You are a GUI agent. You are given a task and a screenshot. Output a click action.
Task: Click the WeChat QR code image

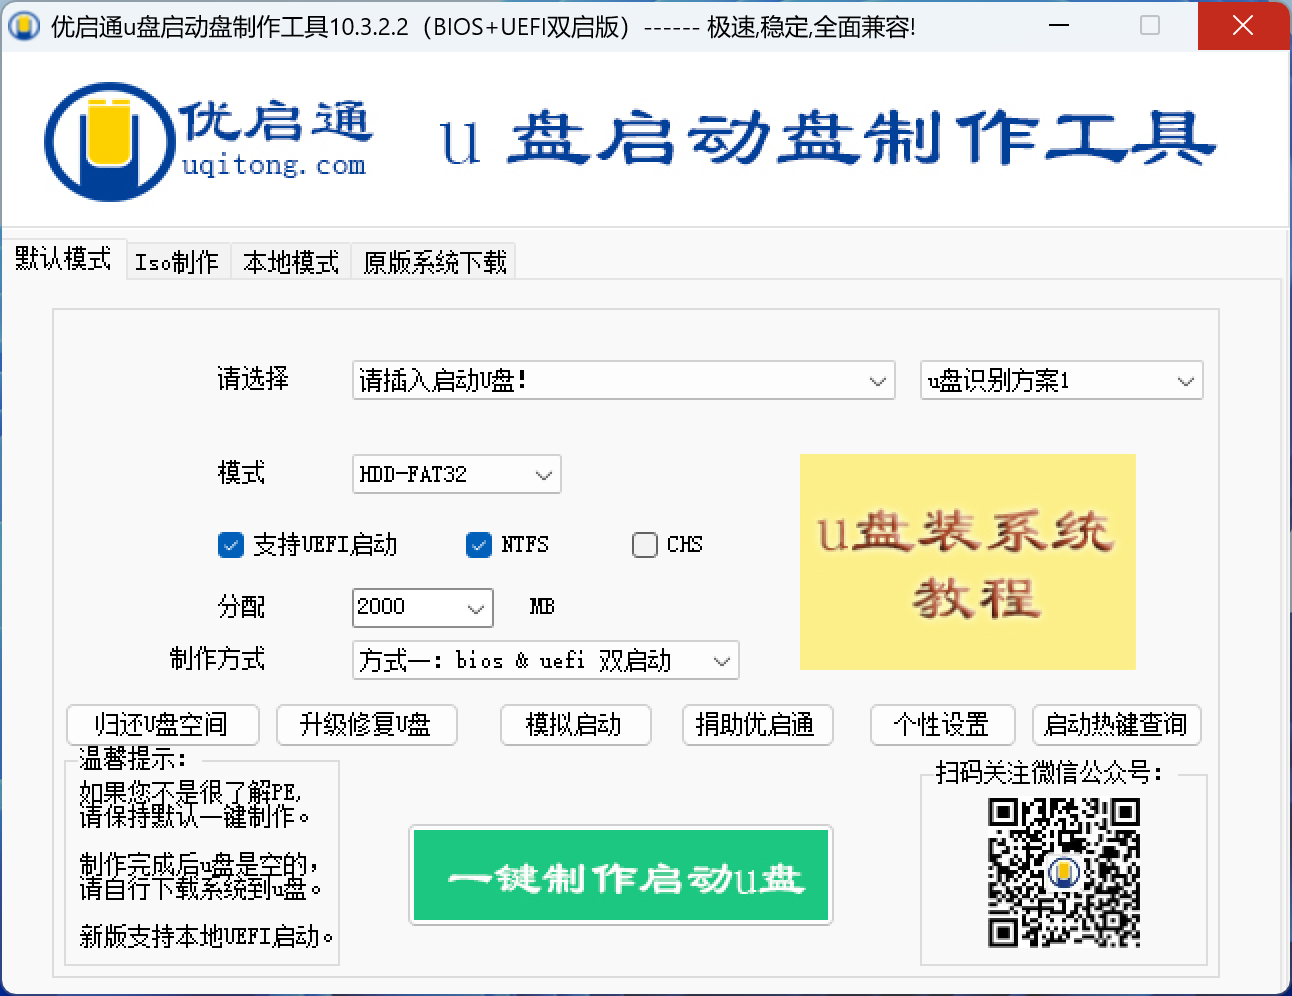1064,872
